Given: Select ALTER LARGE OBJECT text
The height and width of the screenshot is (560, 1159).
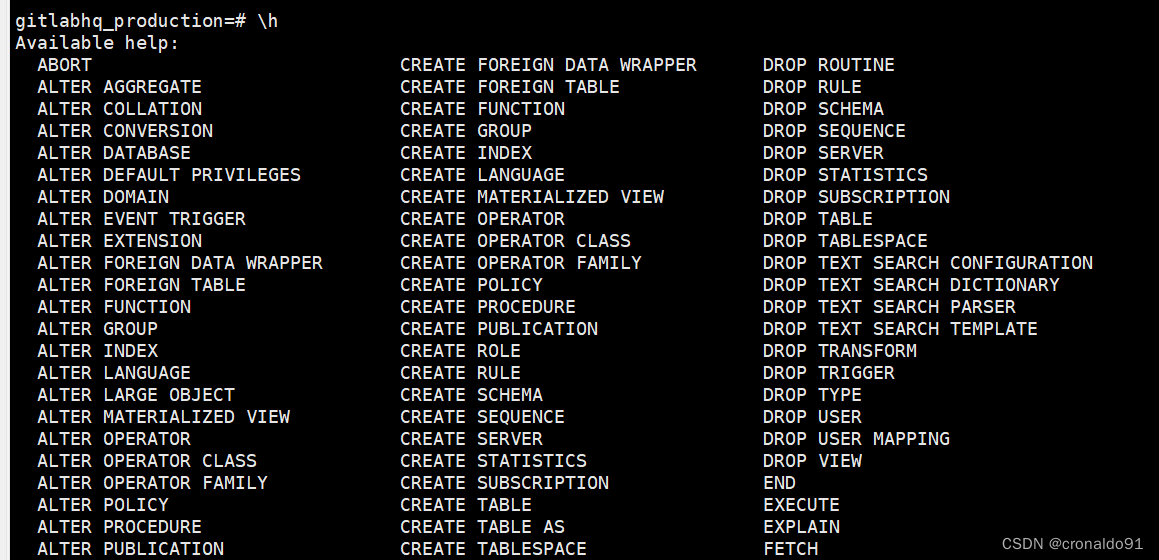Looking at the screenshot, I should tap(136, 395).
